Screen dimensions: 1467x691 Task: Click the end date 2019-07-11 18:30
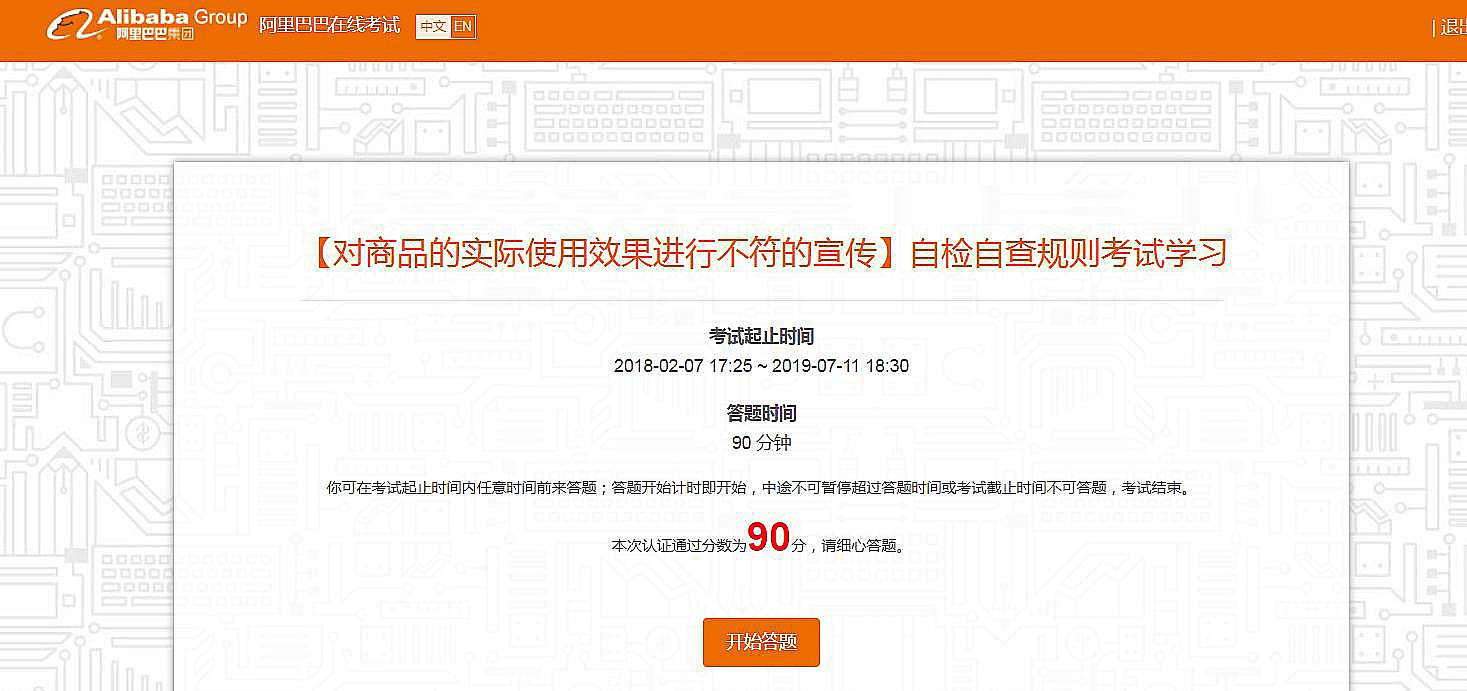coord(840,366)
